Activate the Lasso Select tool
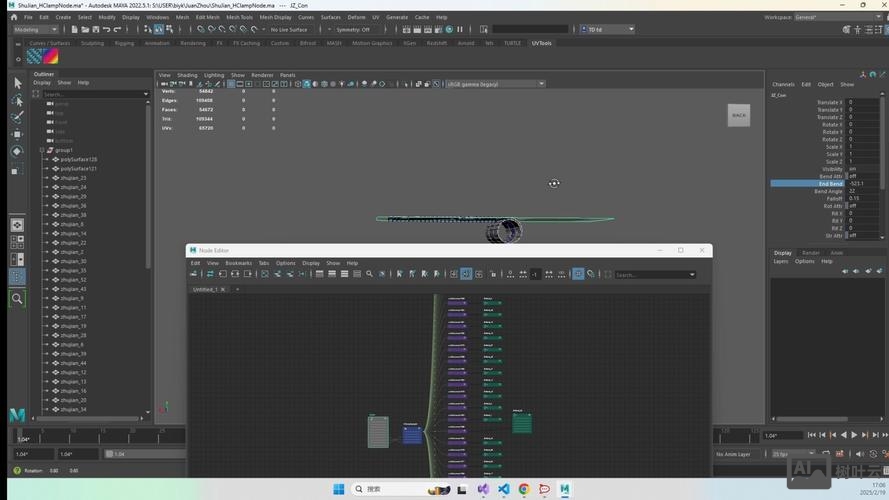889x500 pixels. click(x=17, y=100)
